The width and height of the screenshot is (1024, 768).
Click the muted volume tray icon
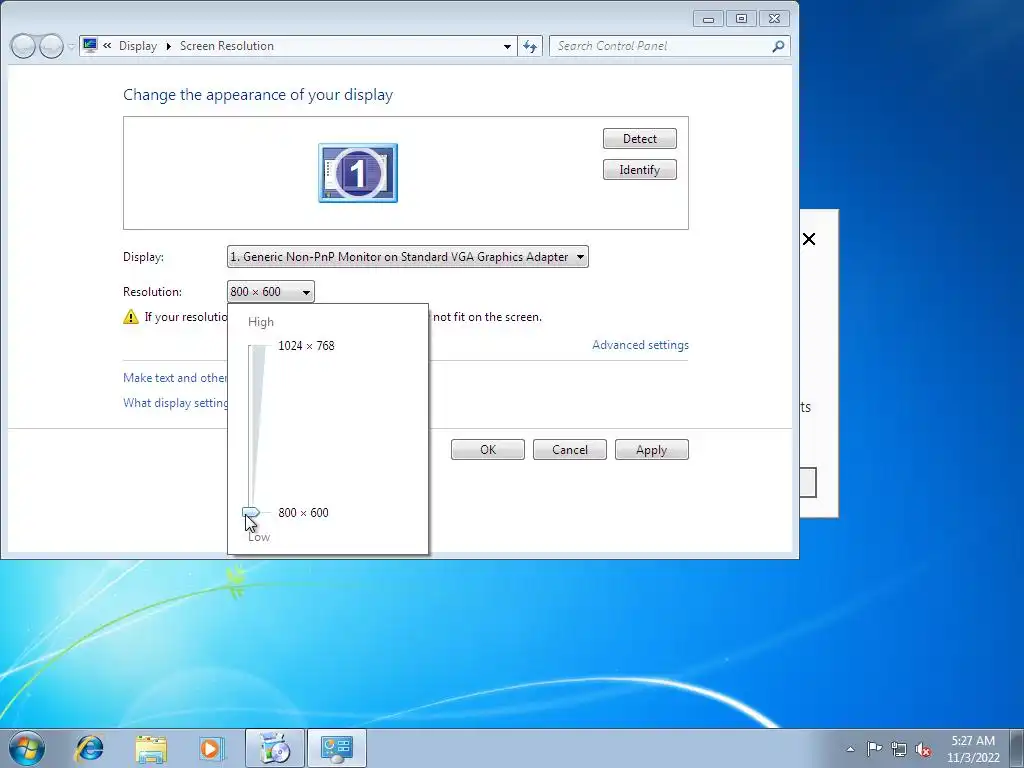click(923, 749)
